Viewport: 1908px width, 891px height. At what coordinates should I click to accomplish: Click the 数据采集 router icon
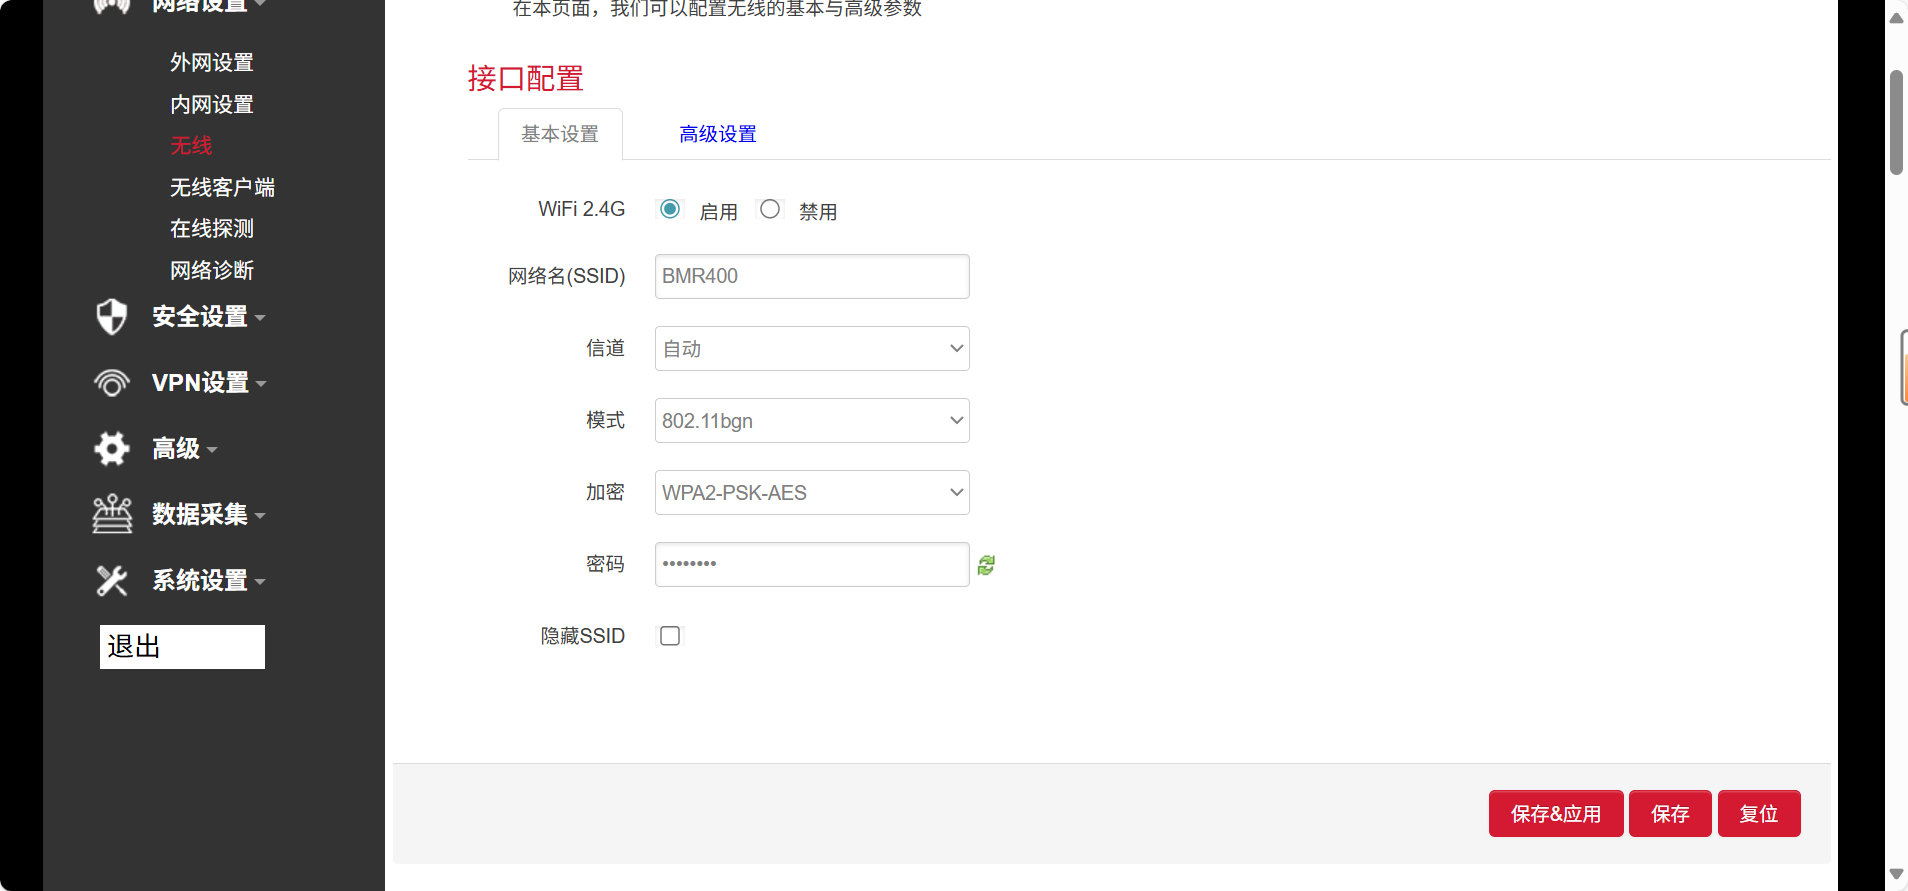click(111, 514)
